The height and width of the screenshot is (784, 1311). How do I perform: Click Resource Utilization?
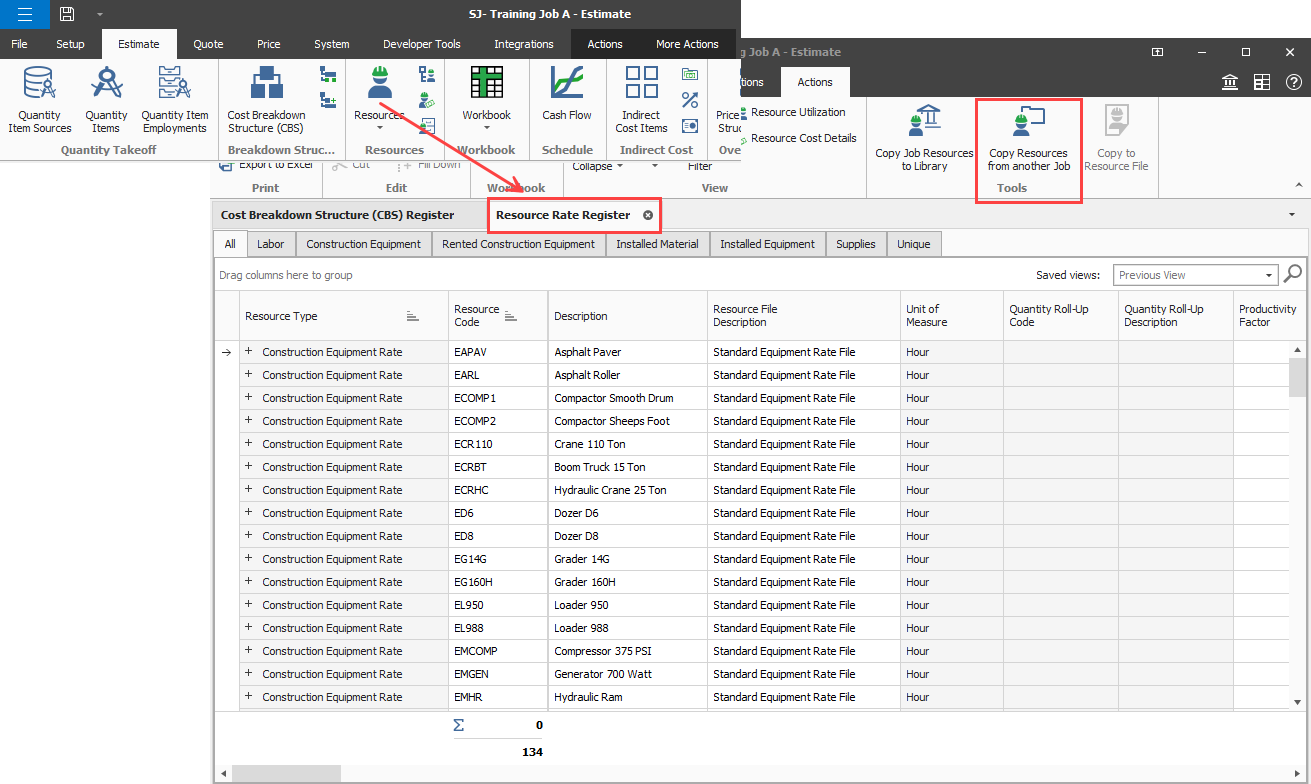coord(798,112)
